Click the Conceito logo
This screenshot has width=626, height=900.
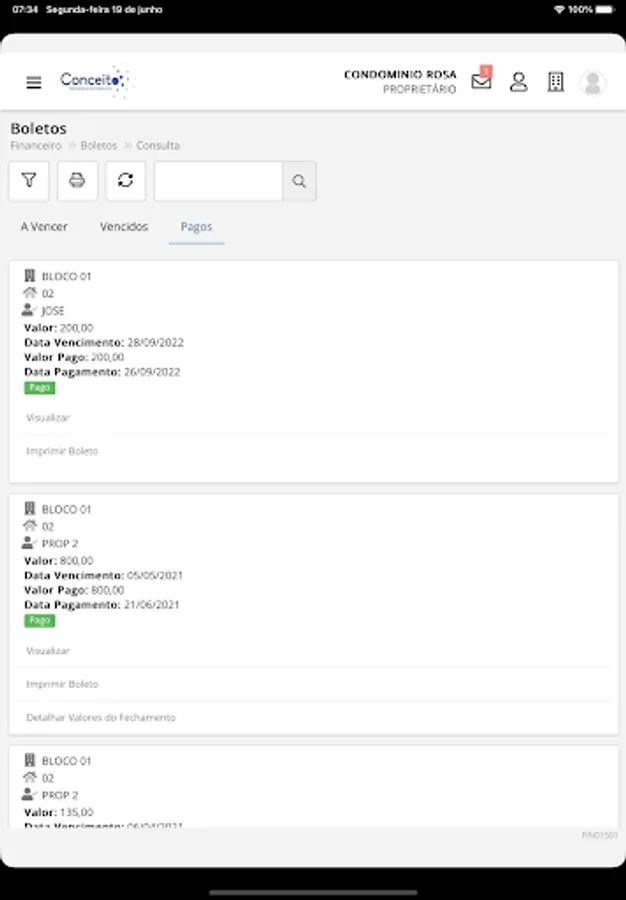coord(94,81)
